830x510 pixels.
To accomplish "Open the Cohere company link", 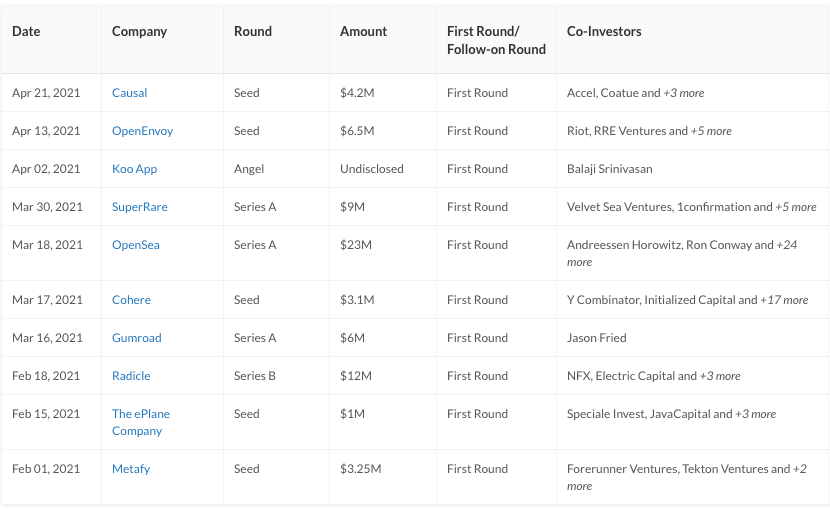I will (131, 300).
